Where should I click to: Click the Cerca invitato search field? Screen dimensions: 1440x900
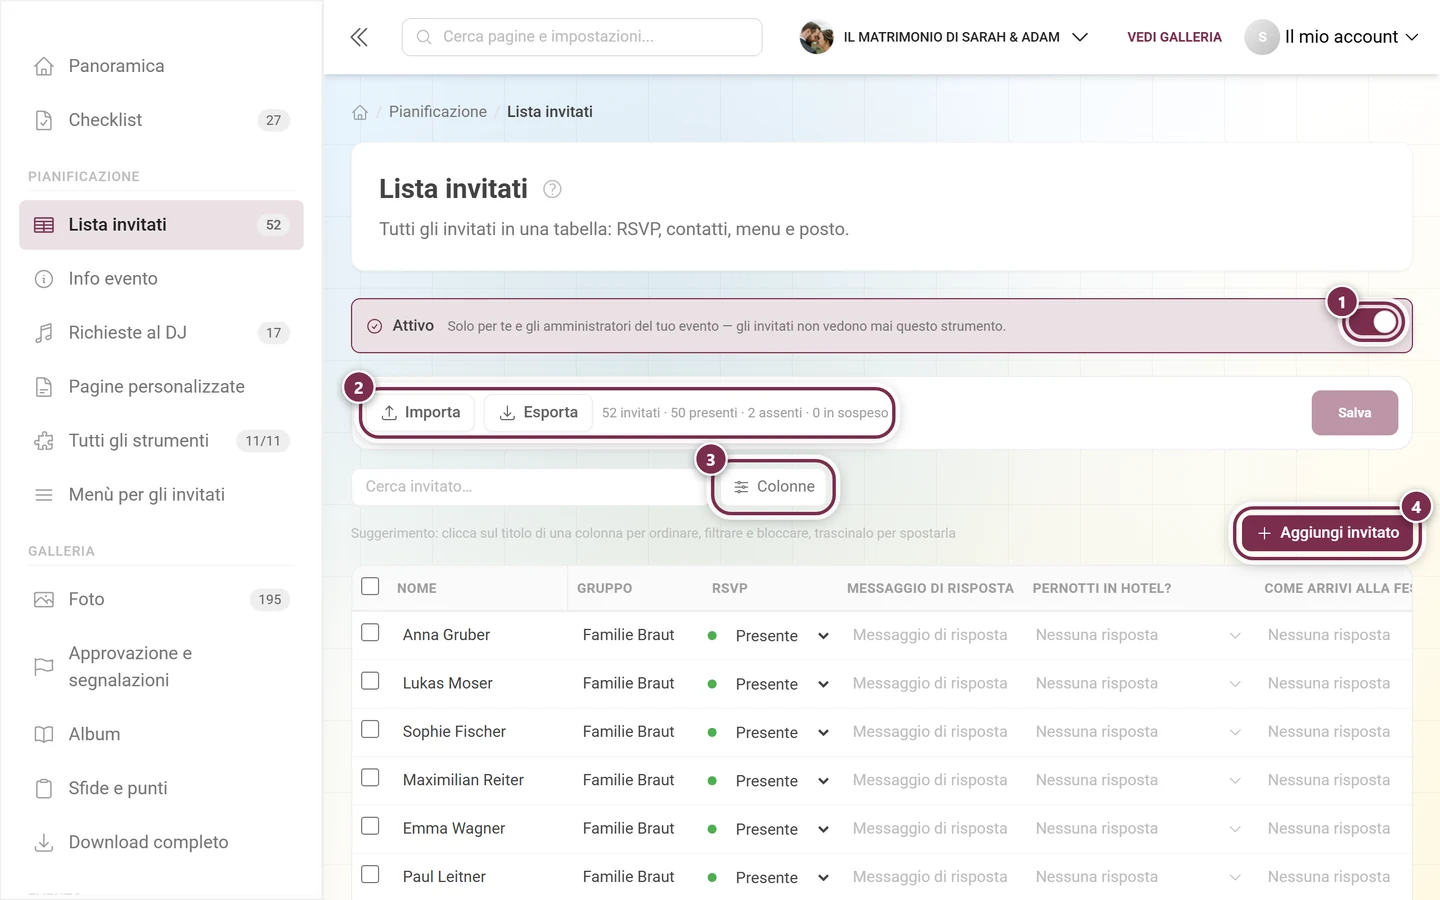[530, 487]
